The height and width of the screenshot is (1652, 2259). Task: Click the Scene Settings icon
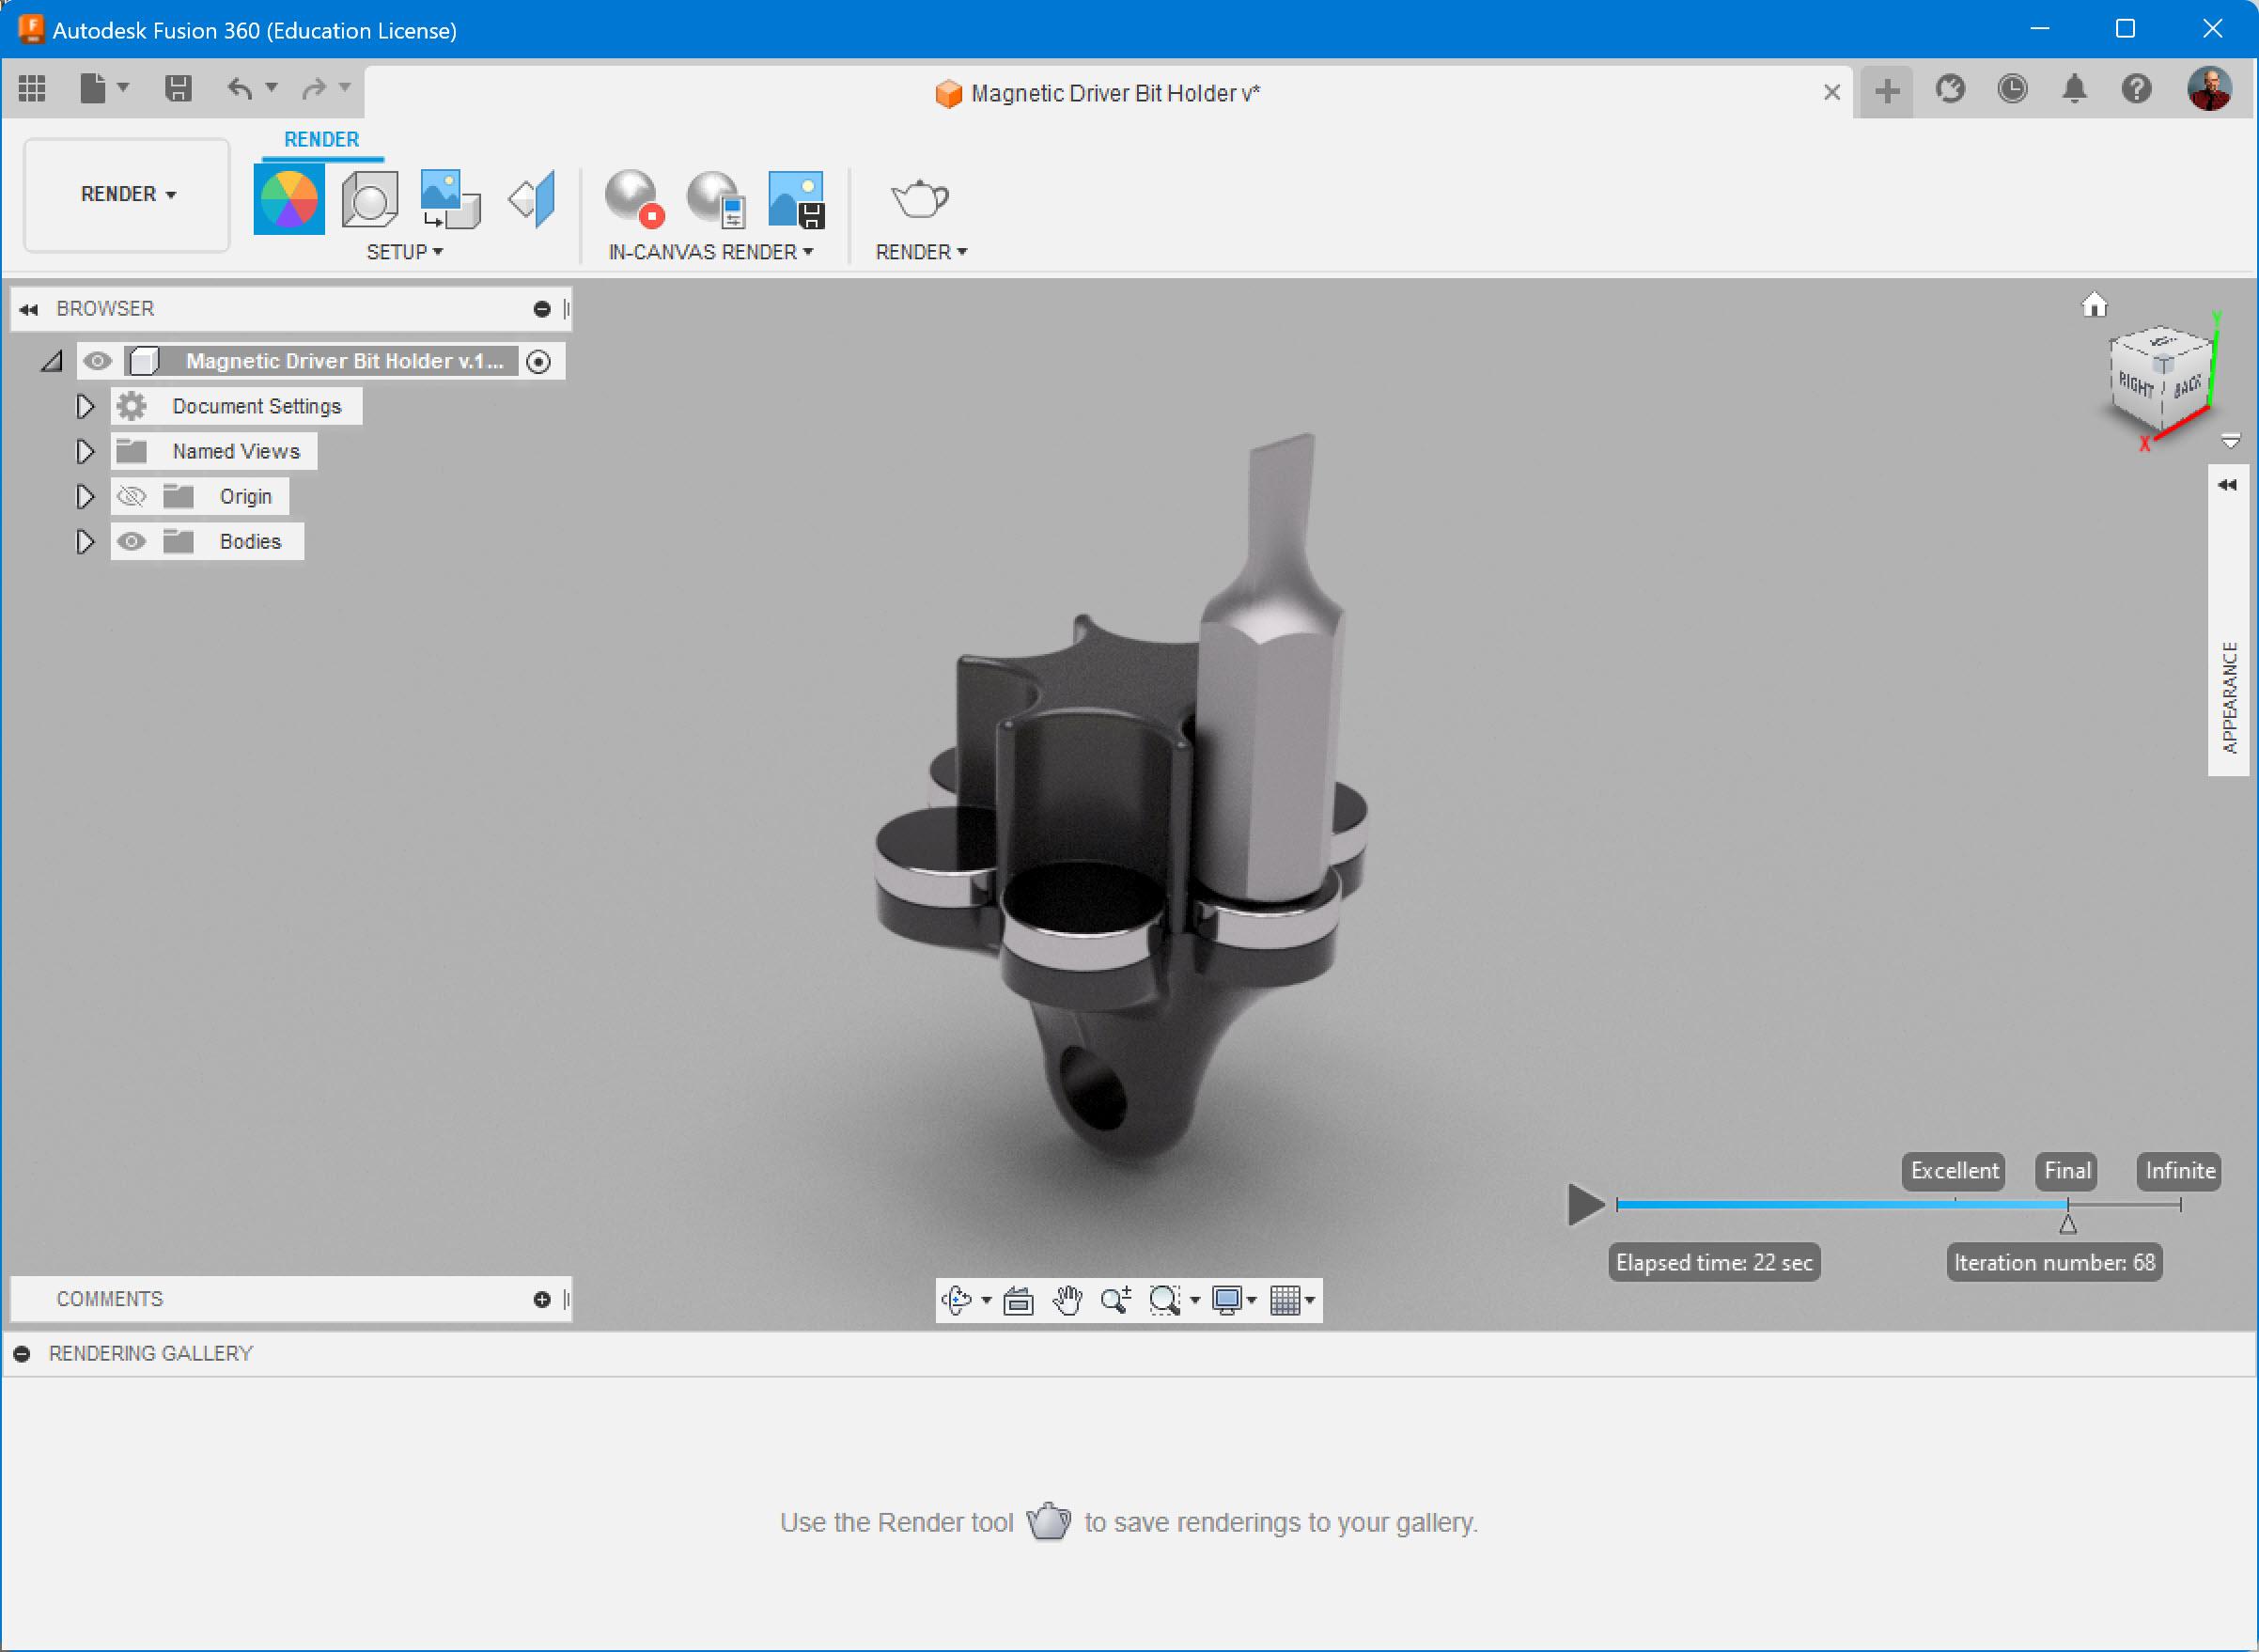pyautogui.click(x=370, y=199)
